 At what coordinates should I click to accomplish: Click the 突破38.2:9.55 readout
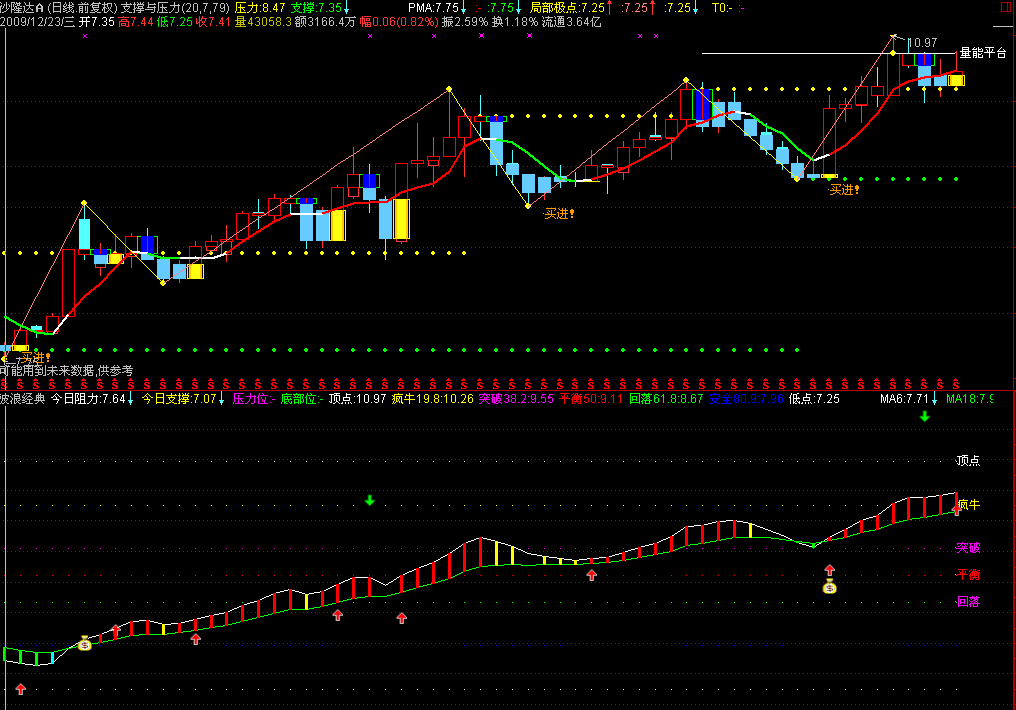(x=516, y=399)
